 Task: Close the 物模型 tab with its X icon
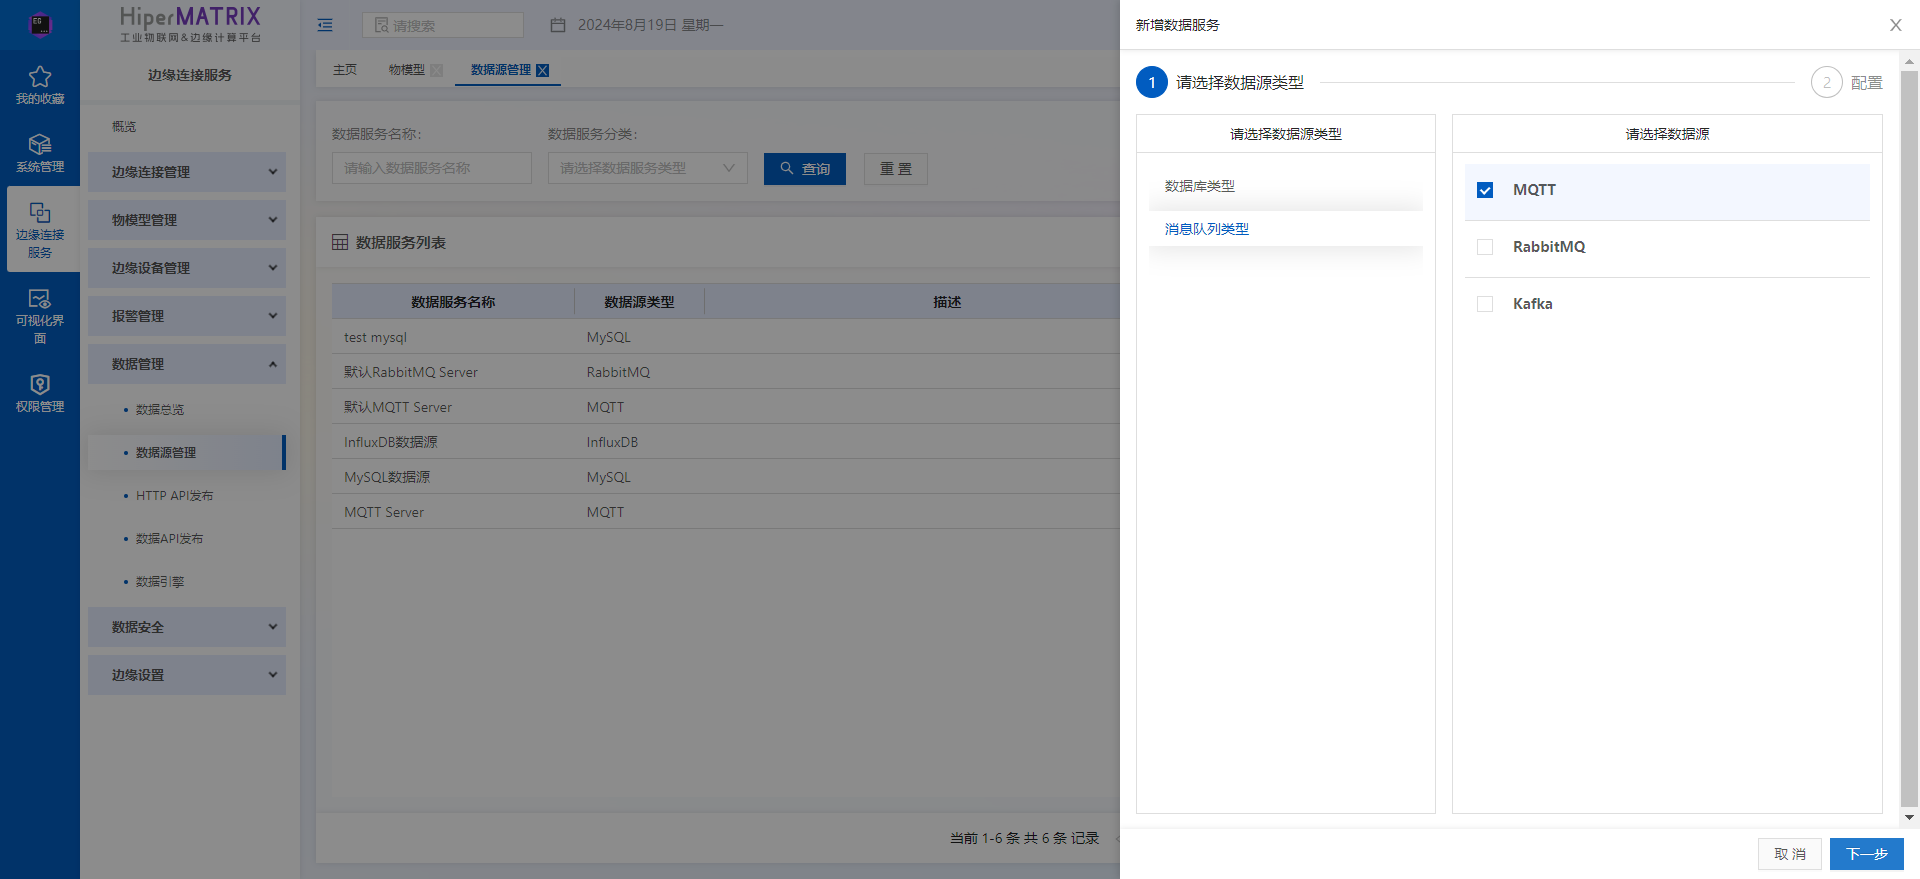point(436,70)
